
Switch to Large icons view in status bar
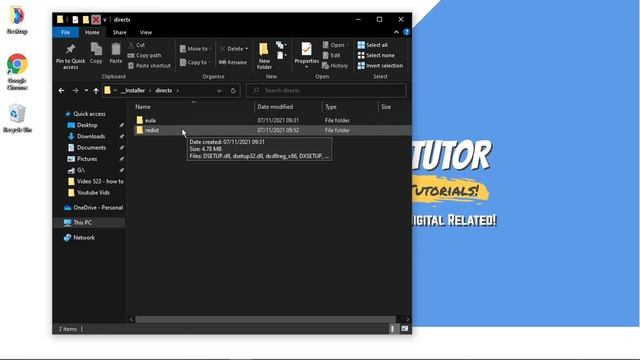(x=404, y=329)
